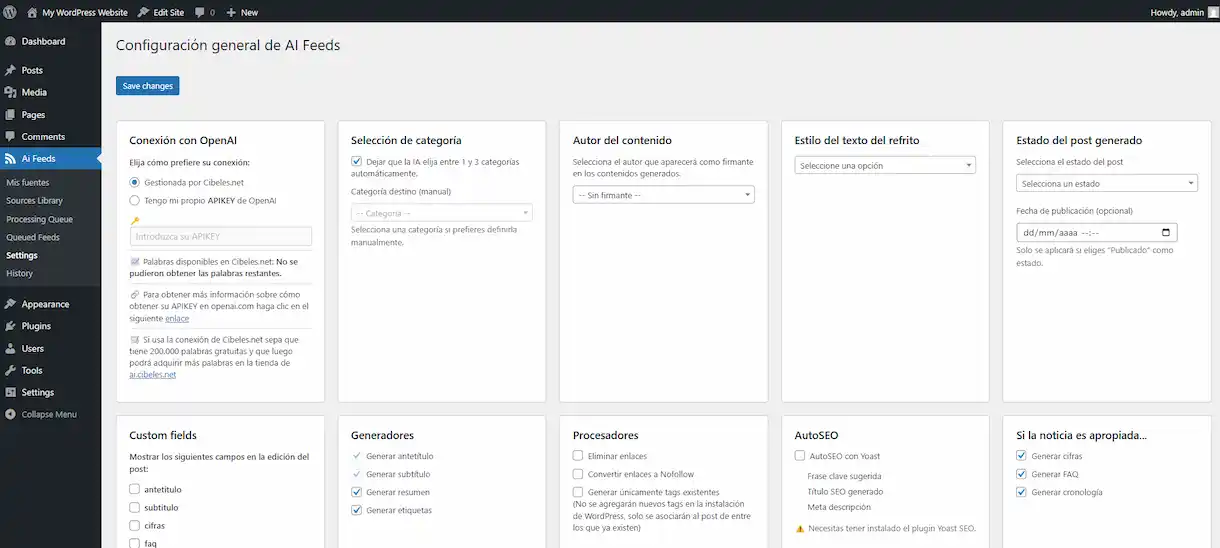Click the key icon above APIKEY field
The width and height of the screenshot is (1220, 548).
(135, 220)
